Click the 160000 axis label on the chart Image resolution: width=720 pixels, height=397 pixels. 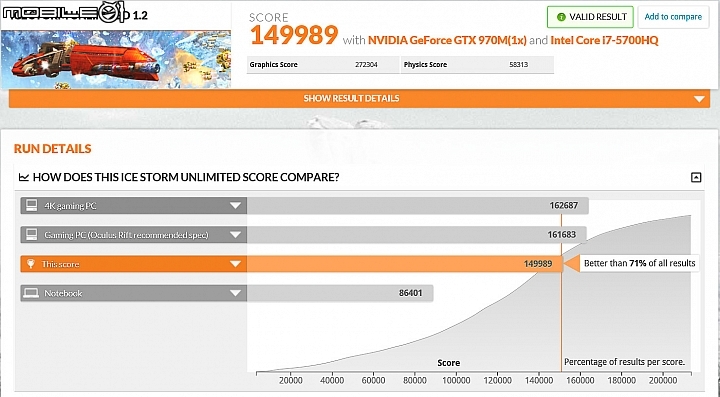(x=580, y=380)
